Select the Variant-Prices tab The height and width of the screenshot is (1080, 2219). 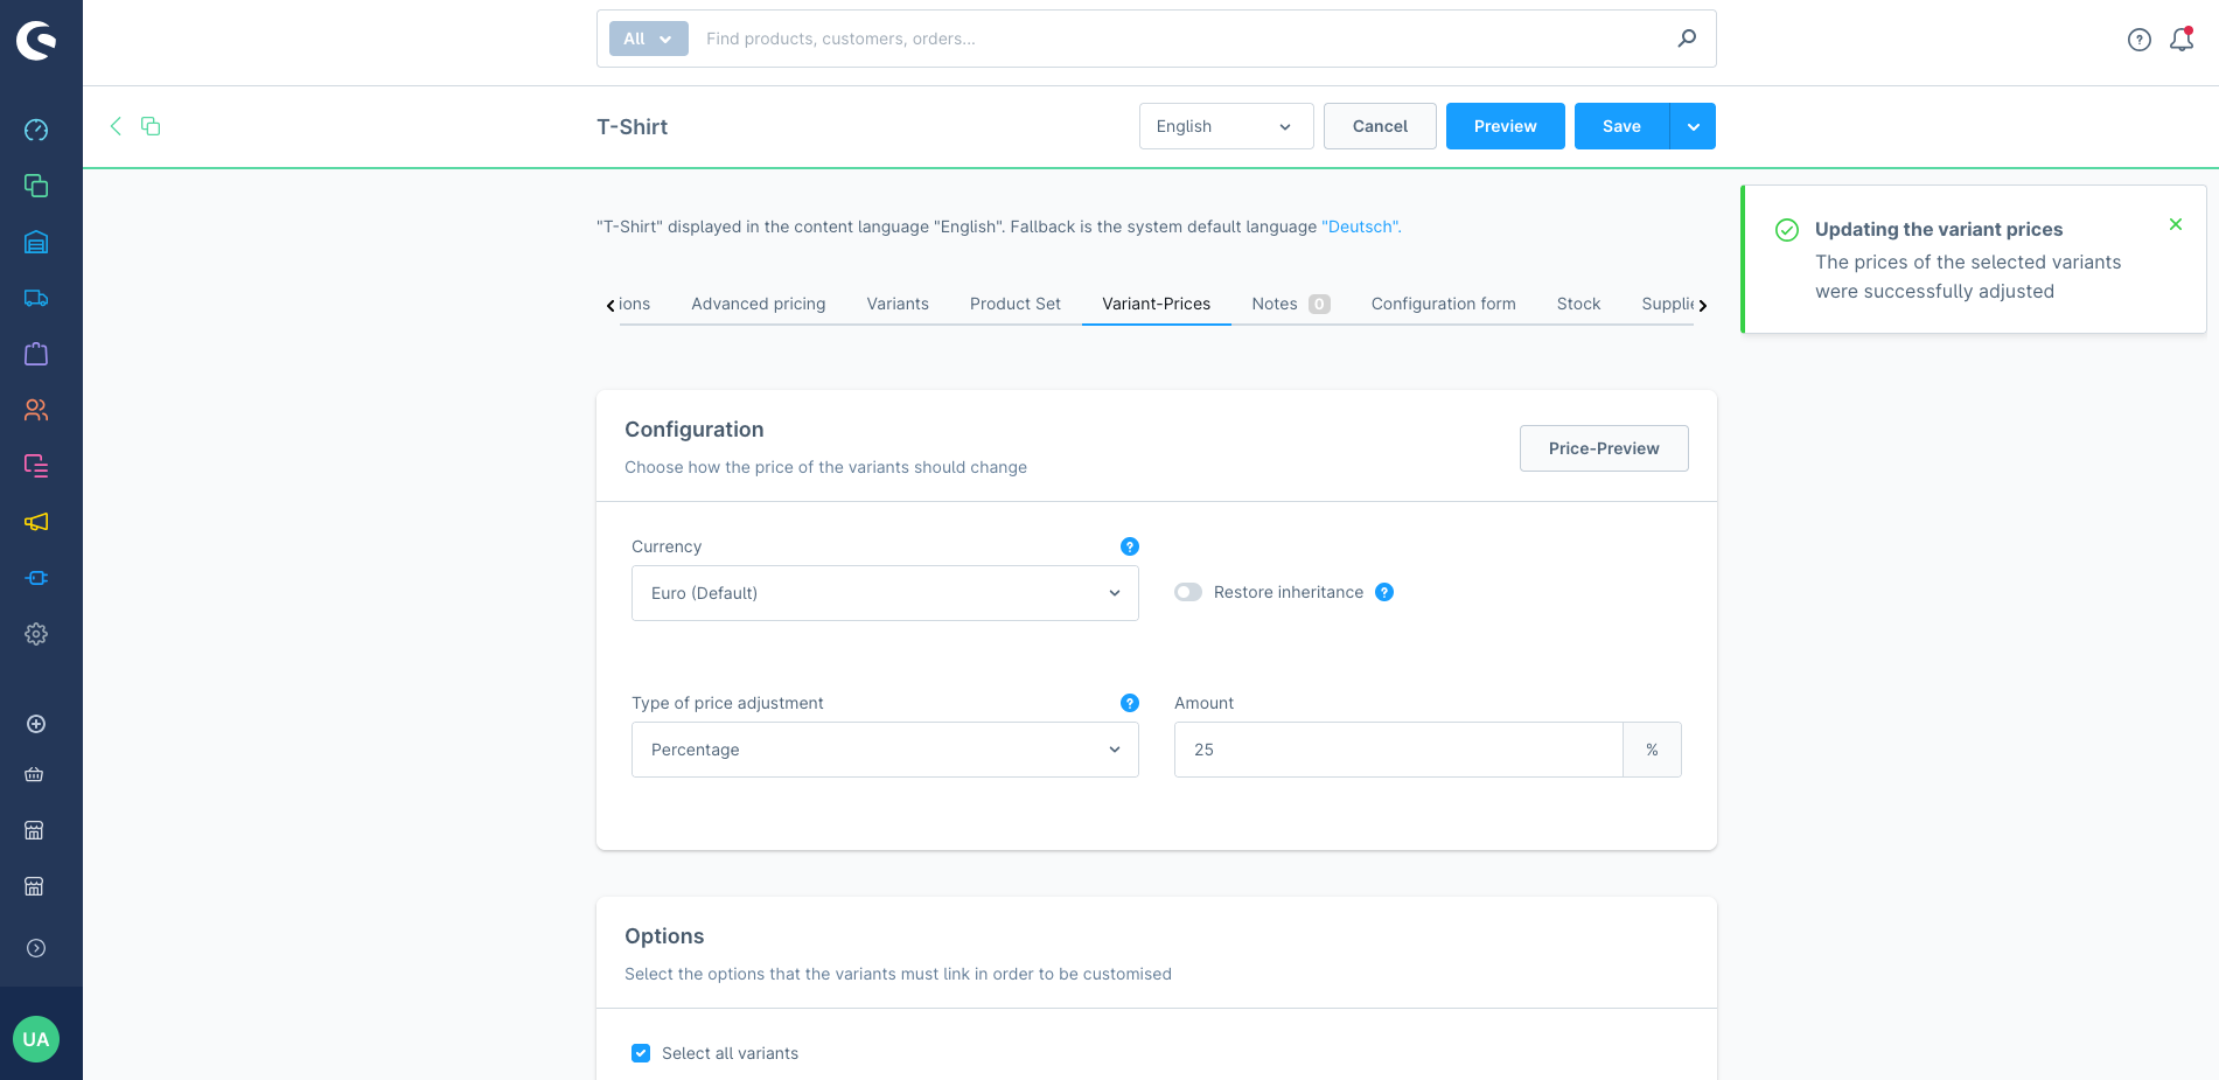tap(1156, 303)
